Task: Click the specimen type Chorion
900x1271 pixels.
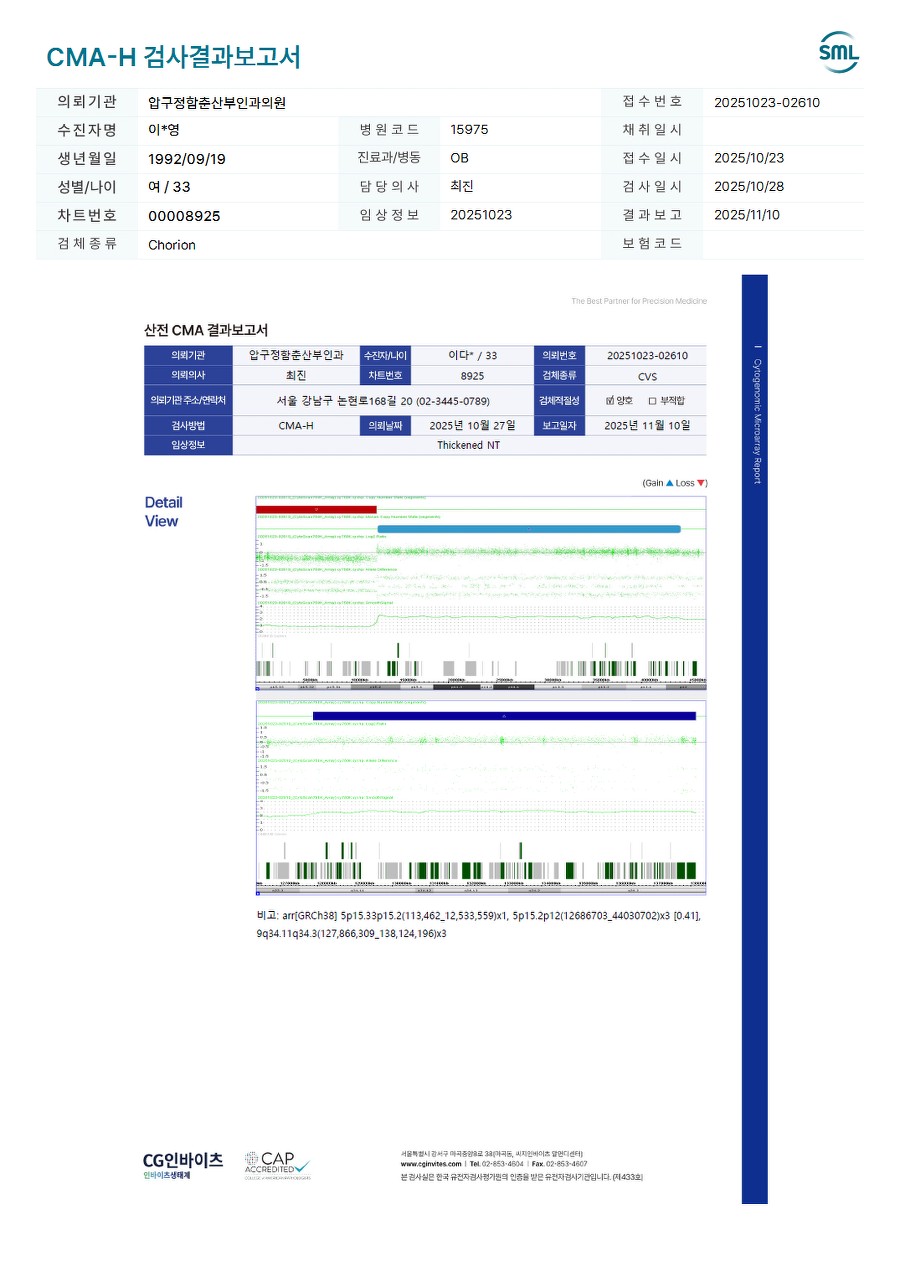Action: pyautogui.click(x=172, y=245)
